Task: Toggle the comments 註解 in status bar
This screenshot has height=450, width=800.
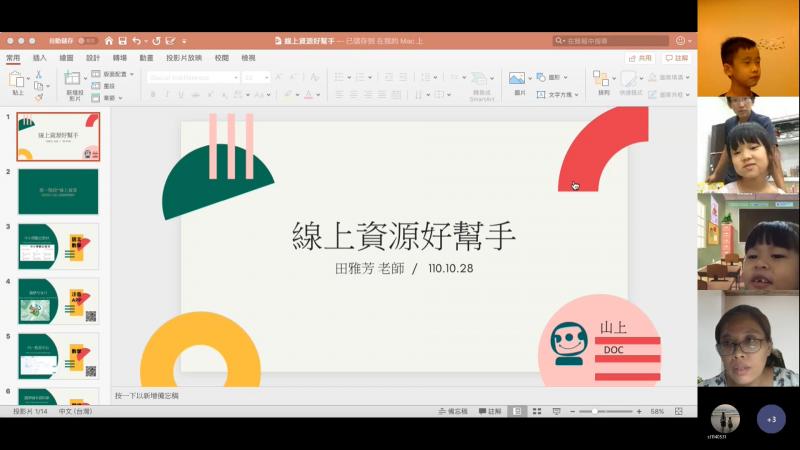Action: (490, 411)
